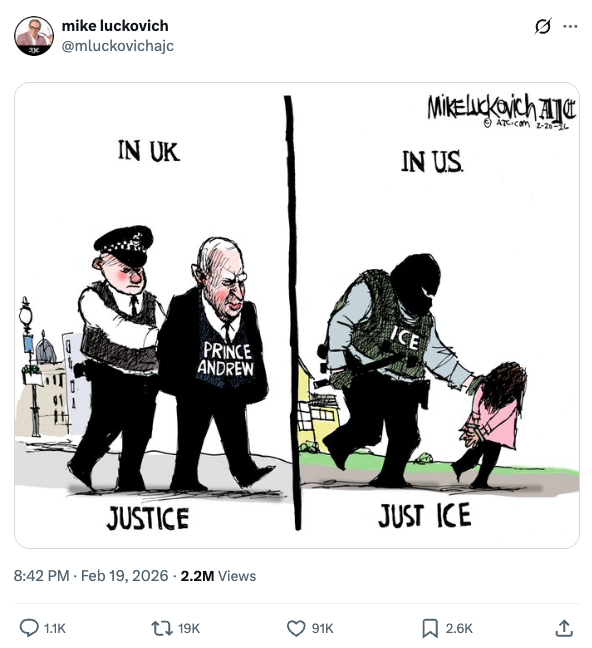Open the share upload arrow icon
This screenshot has width=592, height=648.
click(564, 628)
